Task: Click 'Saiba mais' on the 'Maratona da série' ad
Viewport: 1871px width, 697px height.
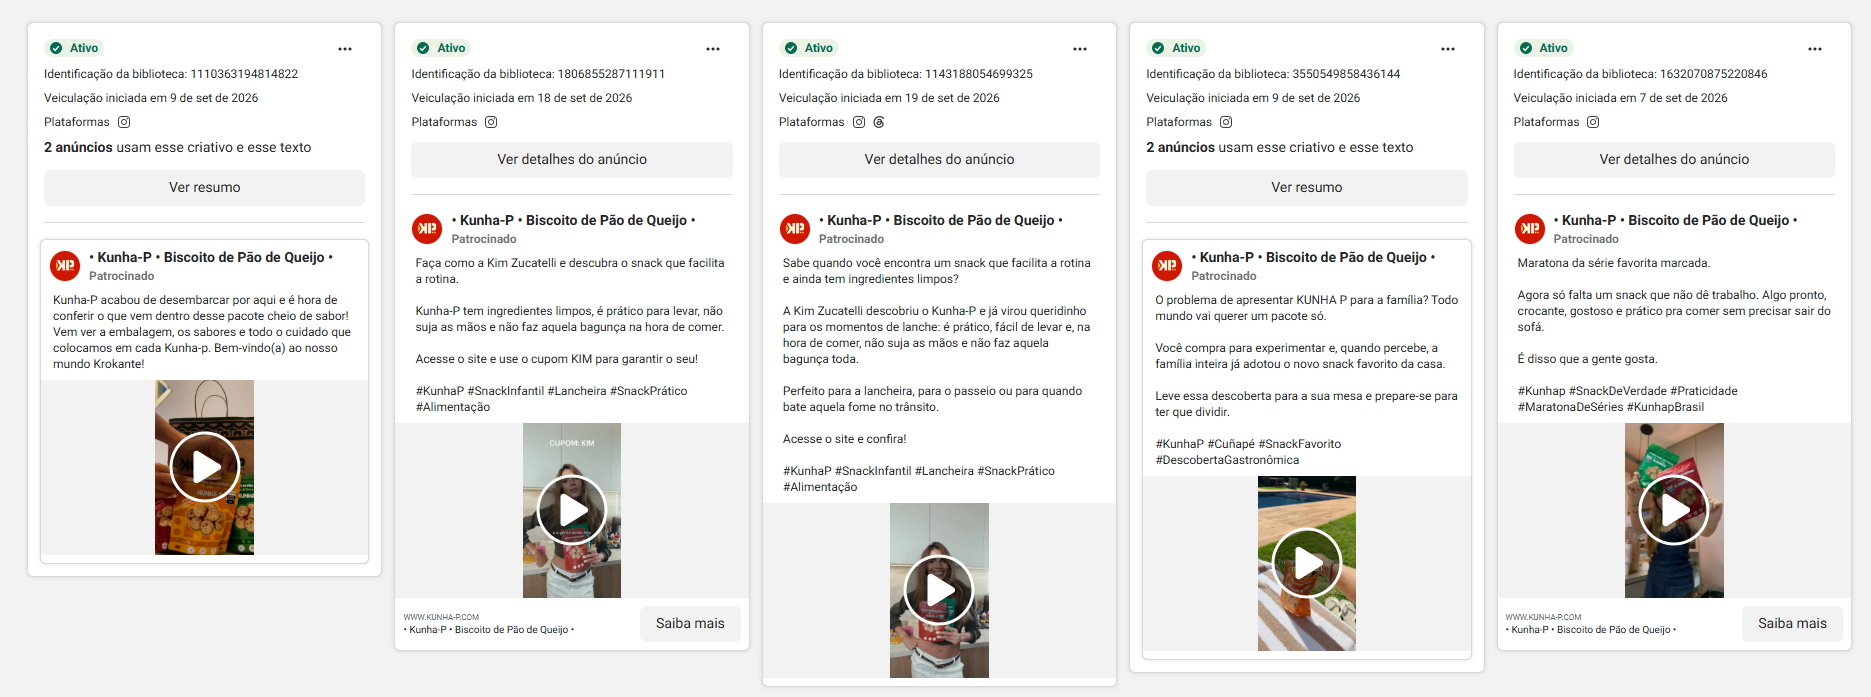Action: coord(1792,624)
